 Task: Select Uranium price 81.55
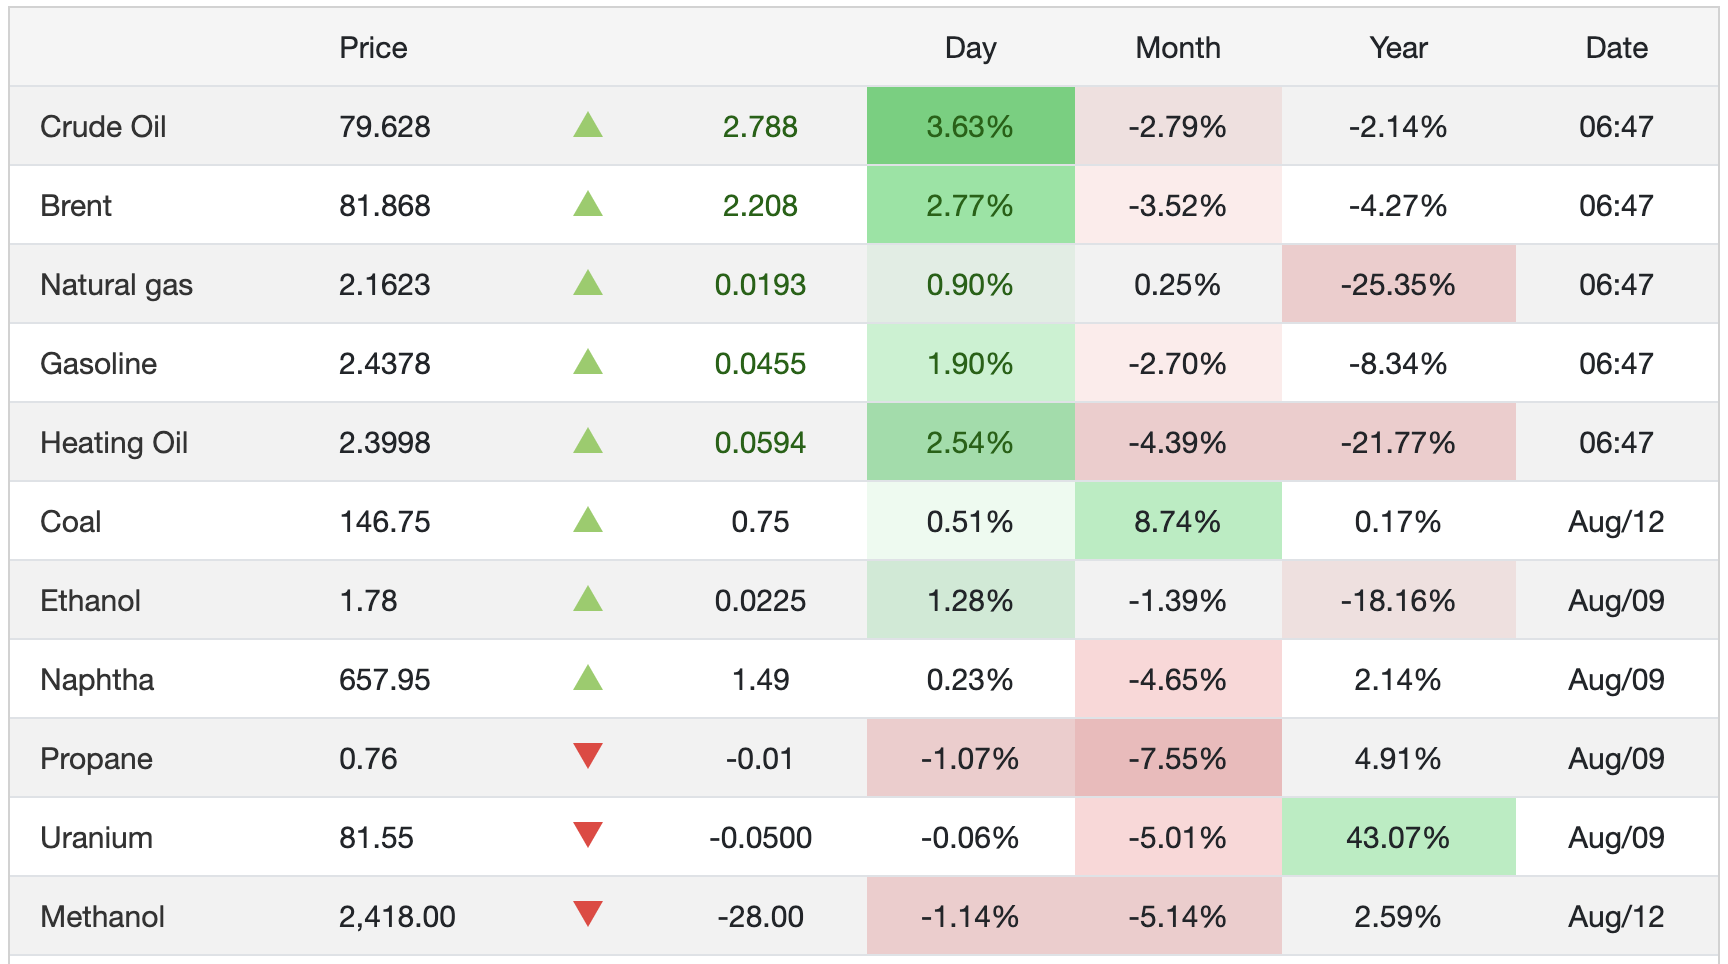tap(376, 838)
